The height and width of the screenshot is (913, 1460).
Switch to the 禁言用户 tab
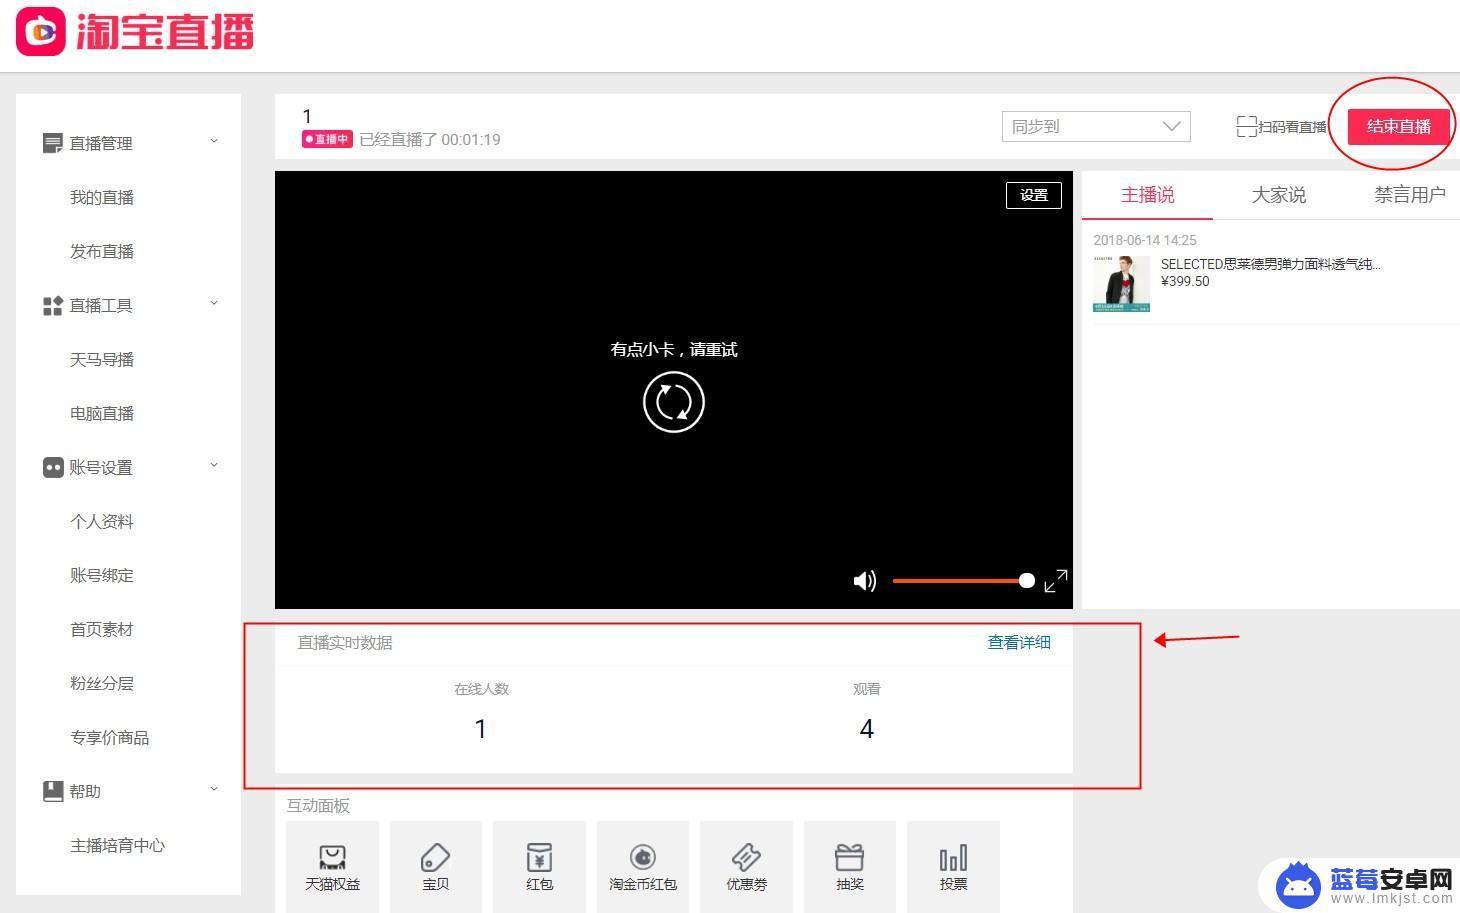(x=1410, y=195)
